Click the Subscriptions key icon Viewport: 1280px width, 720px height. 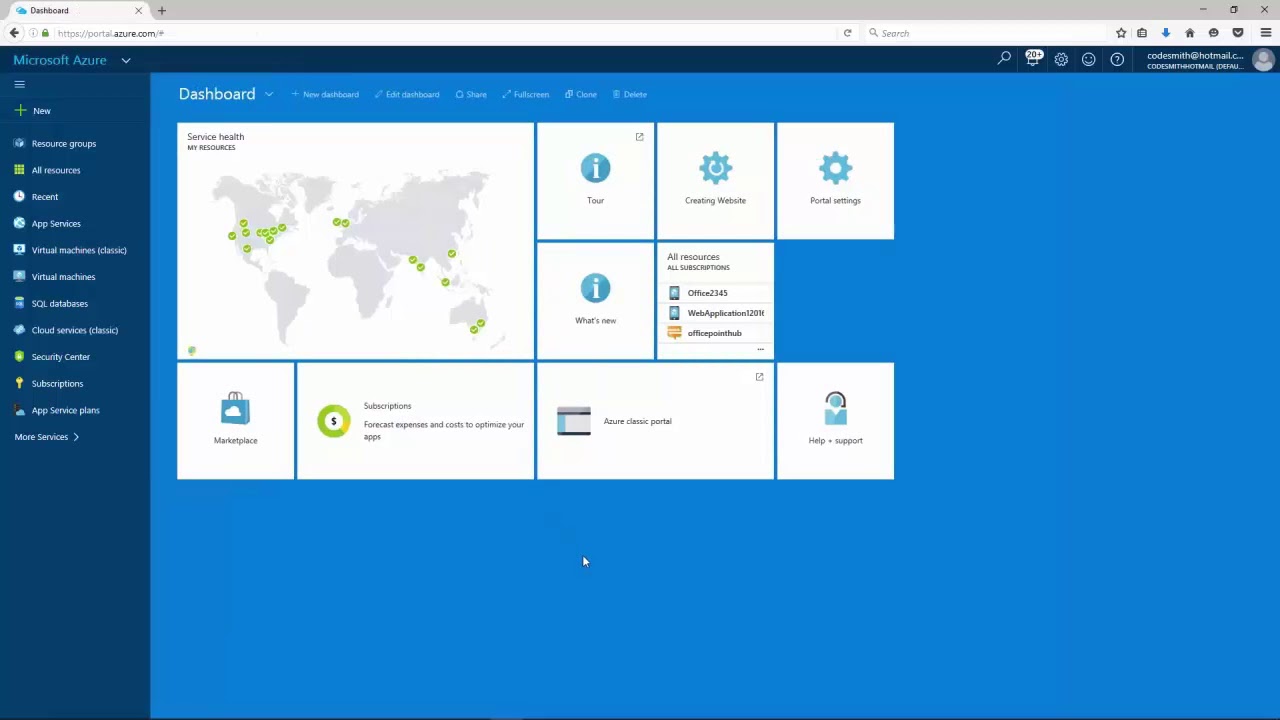pos(19,383)
